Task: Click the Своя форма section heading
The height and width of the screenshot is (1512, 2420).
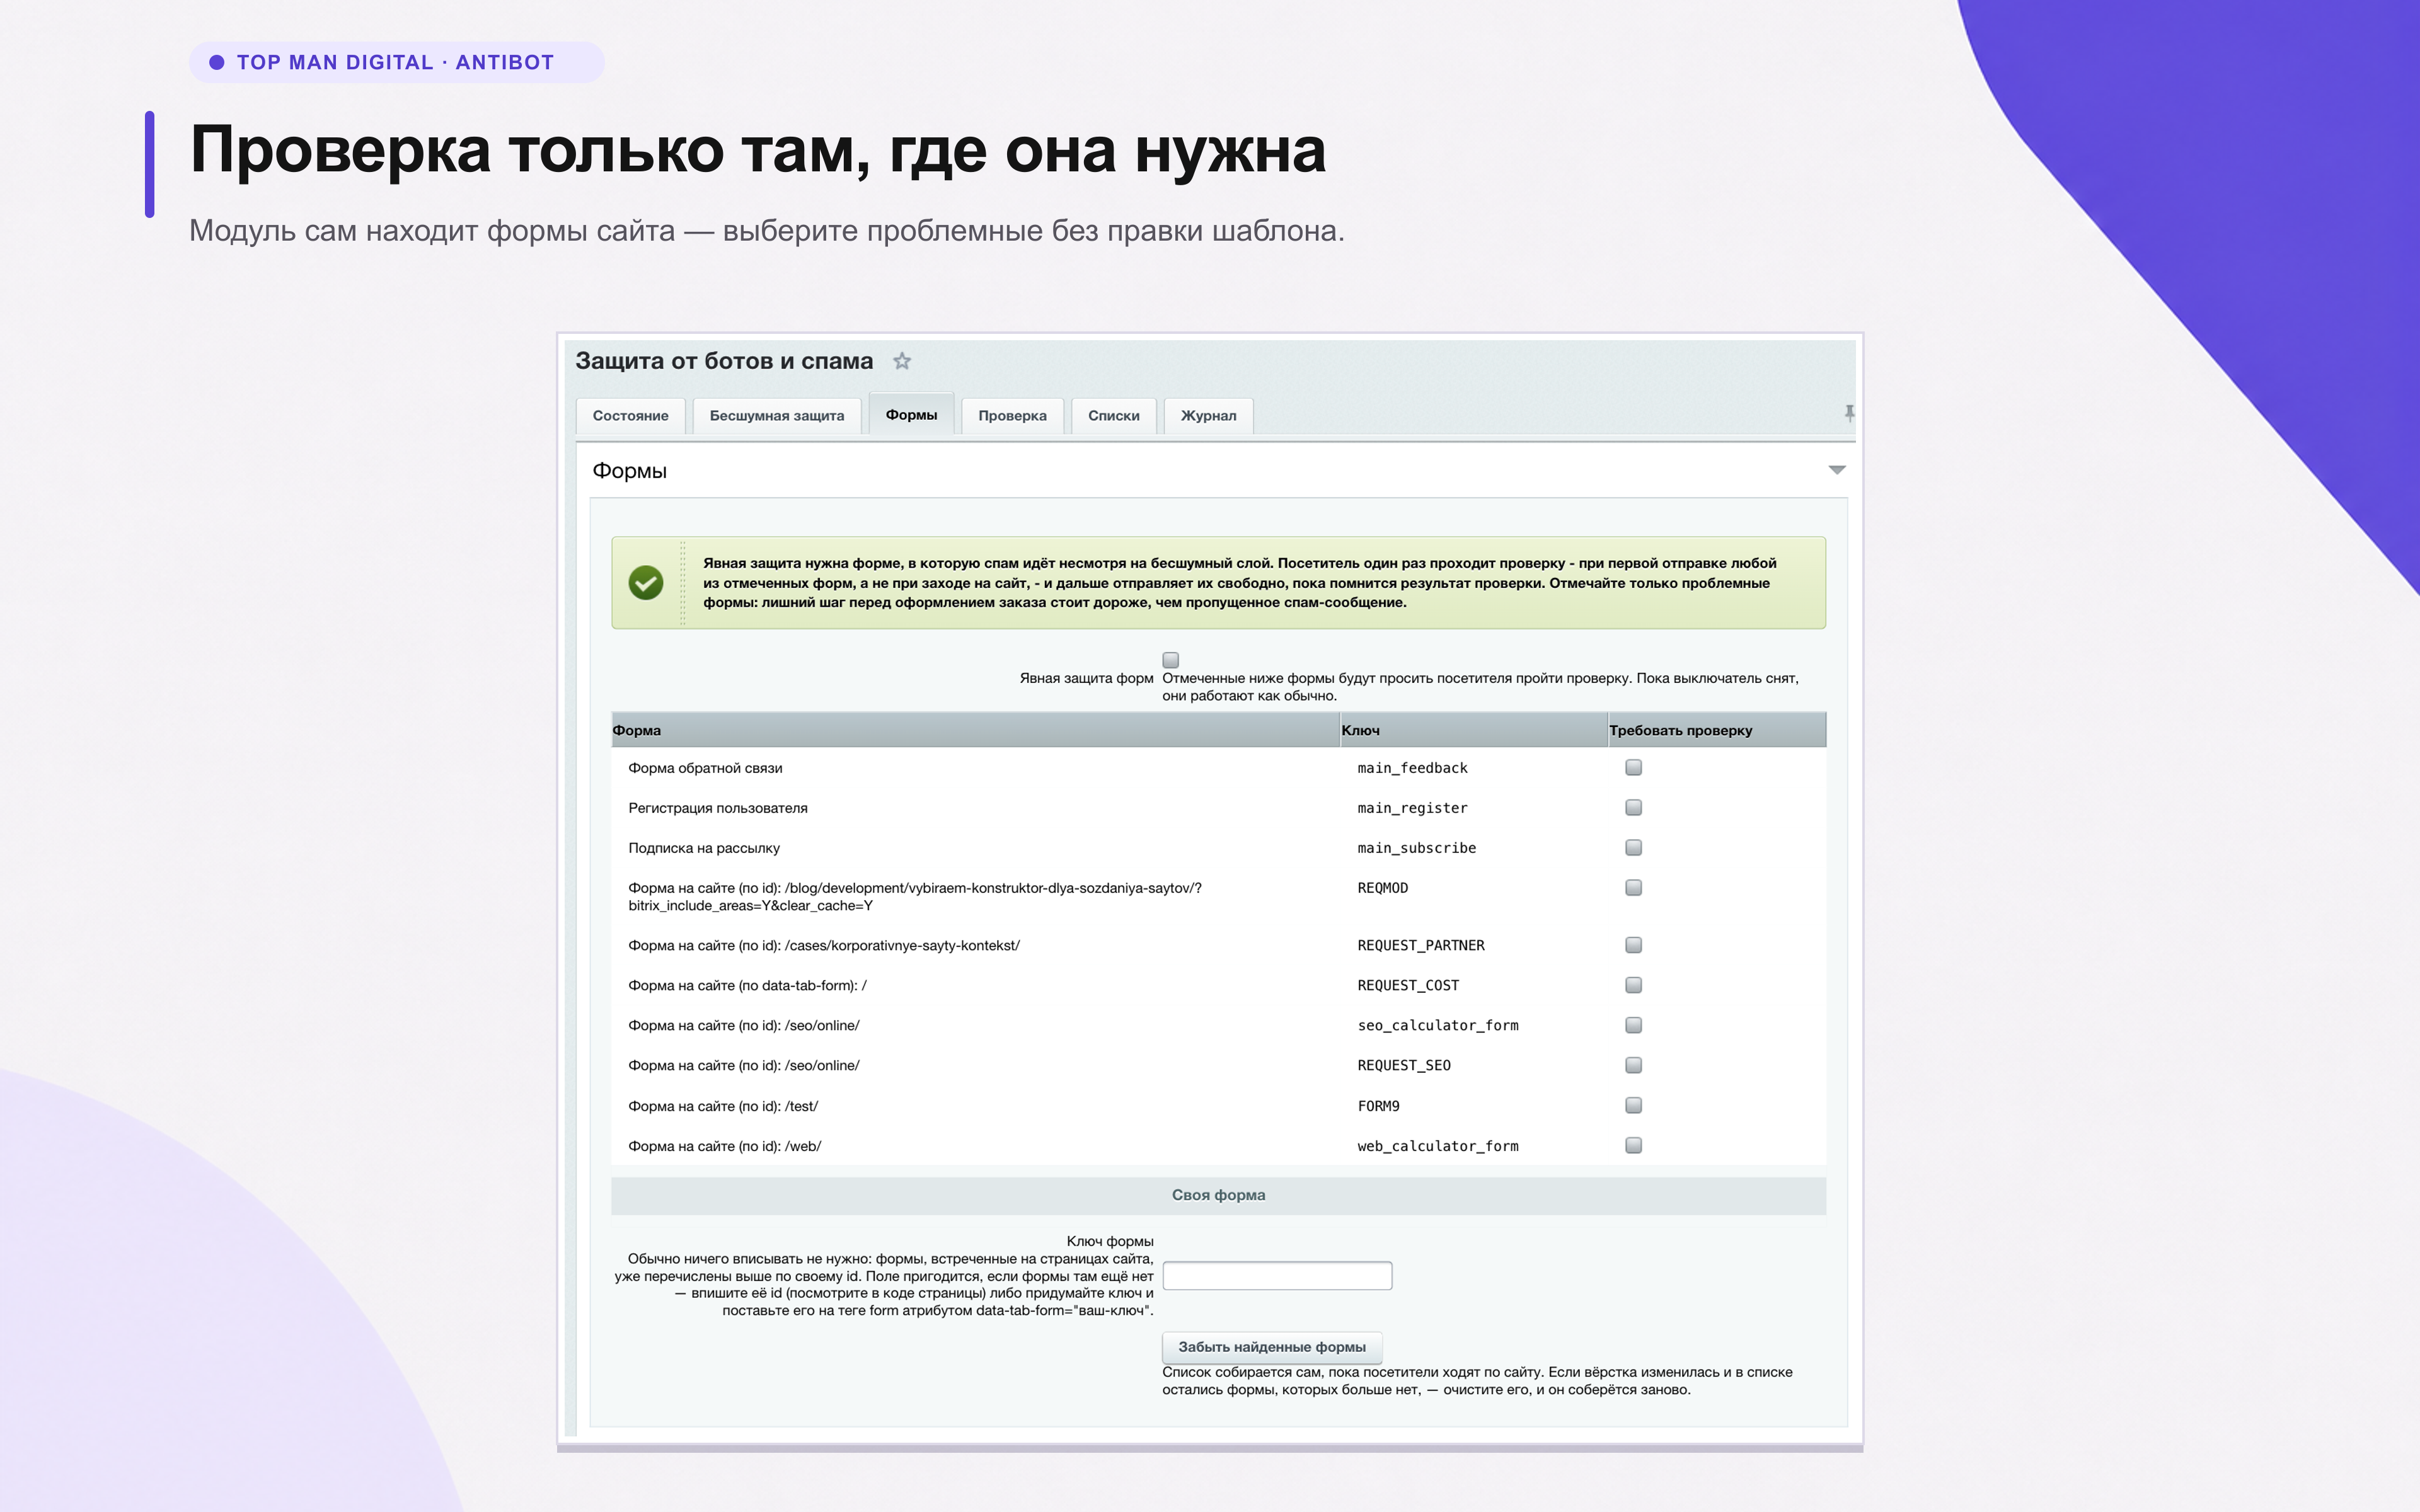Action: (x=1218, y=1195)
